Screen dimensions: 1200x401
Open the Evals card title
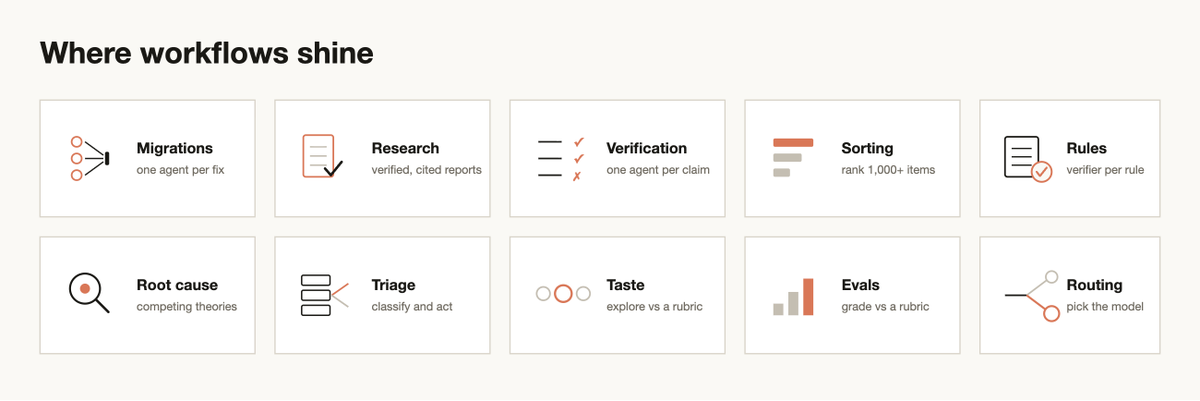(861, 285)
